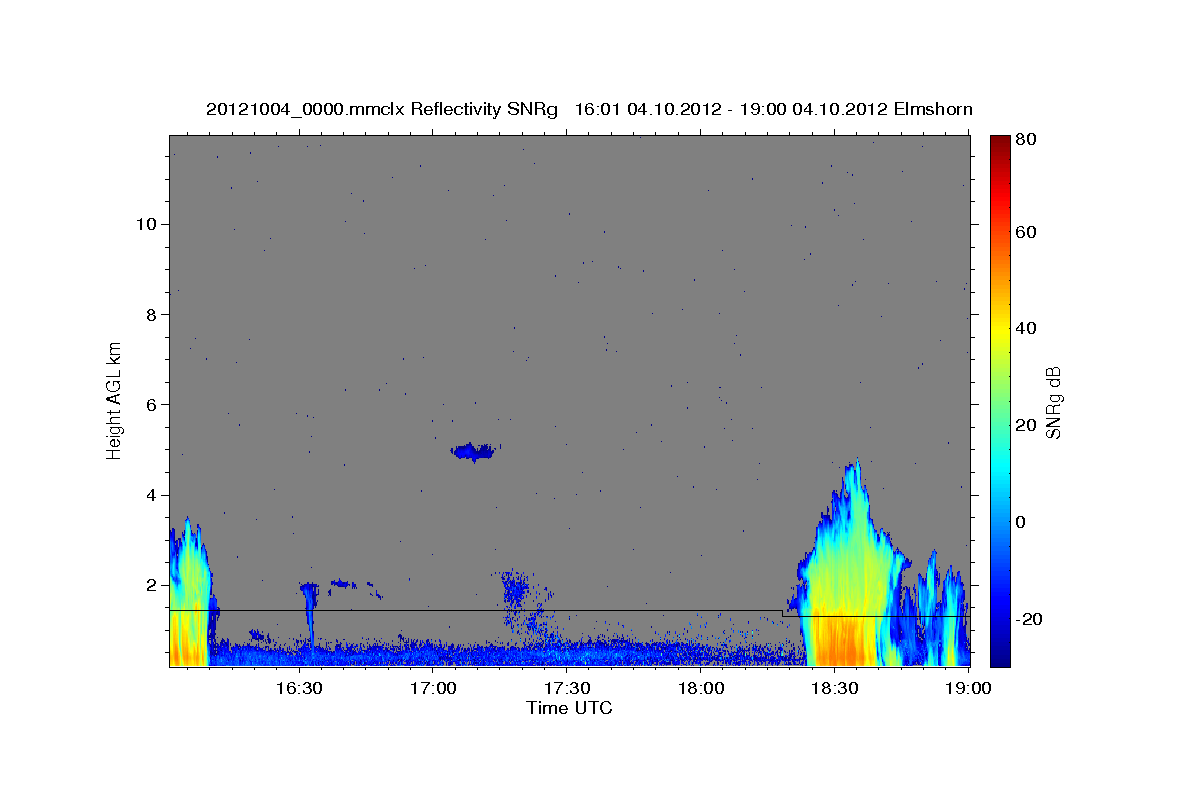Click the height tick label 2
The image size is (1200, 800).
tap(150, 584)
